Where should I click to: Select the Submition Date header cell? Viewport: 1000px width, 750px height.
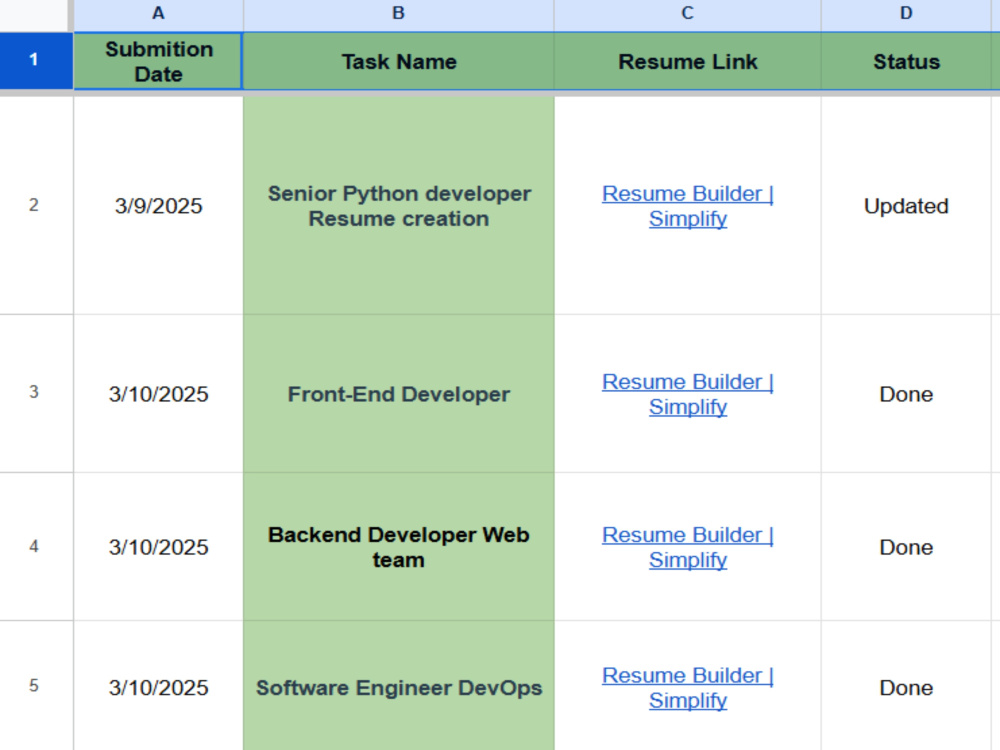pos(158,61)
